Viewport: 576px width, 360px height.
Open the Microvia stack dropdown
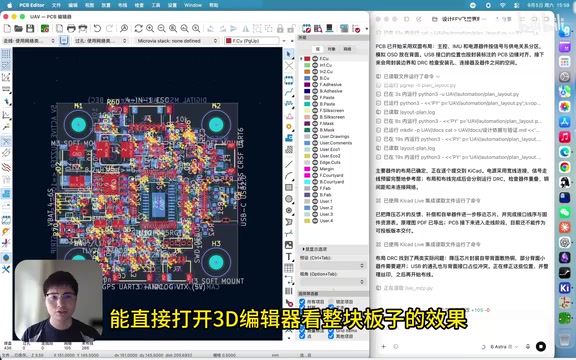(x=177, y=41)
